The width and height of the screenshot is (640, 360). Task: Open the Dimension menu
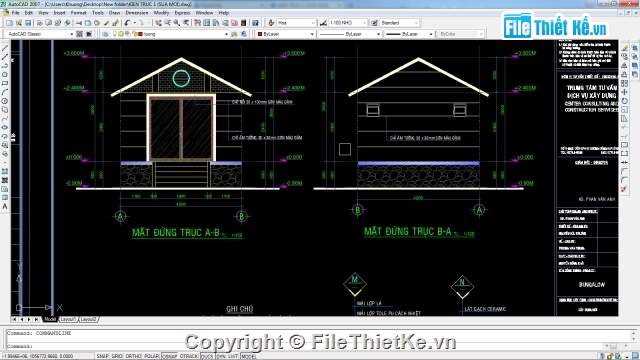click(137, 13)
